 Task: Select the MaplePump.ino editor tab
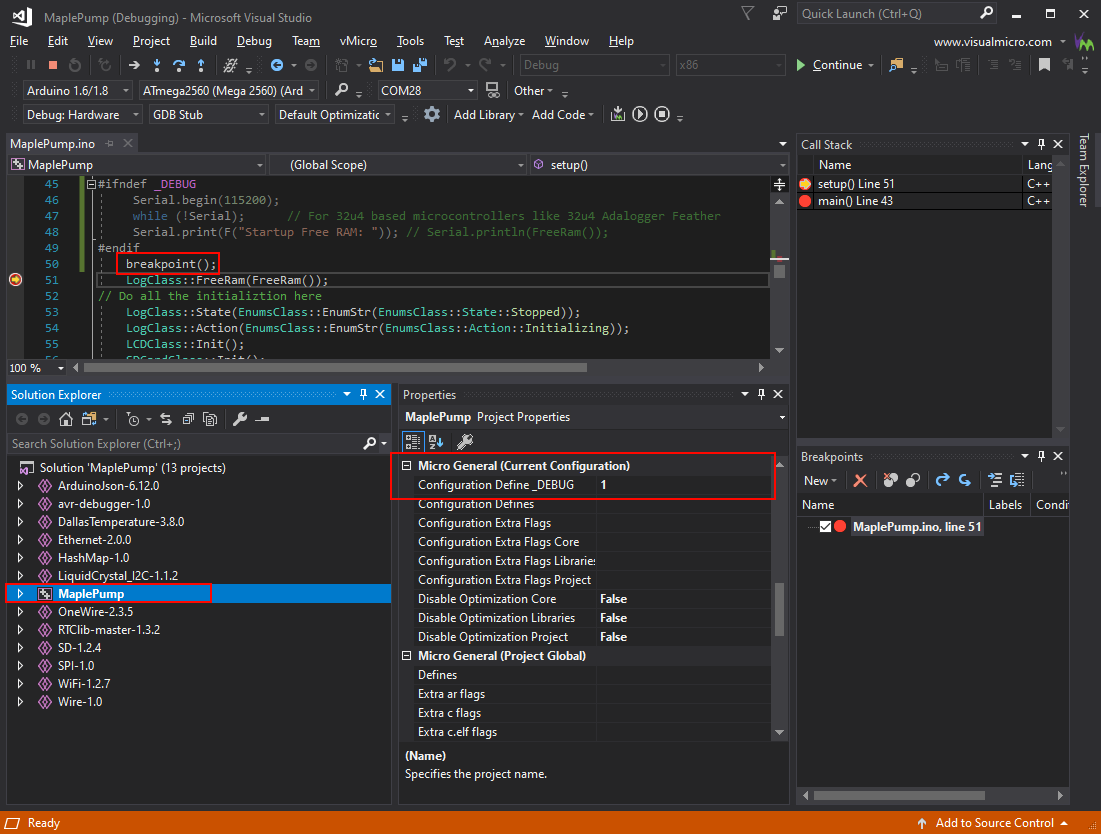pos(53,143)
